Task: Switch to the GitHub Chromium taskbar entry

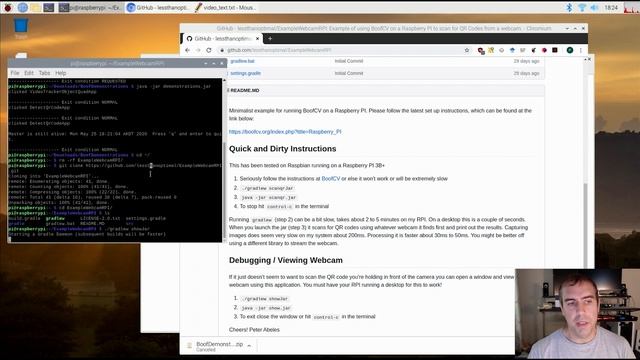Action: tap(158, 7)
